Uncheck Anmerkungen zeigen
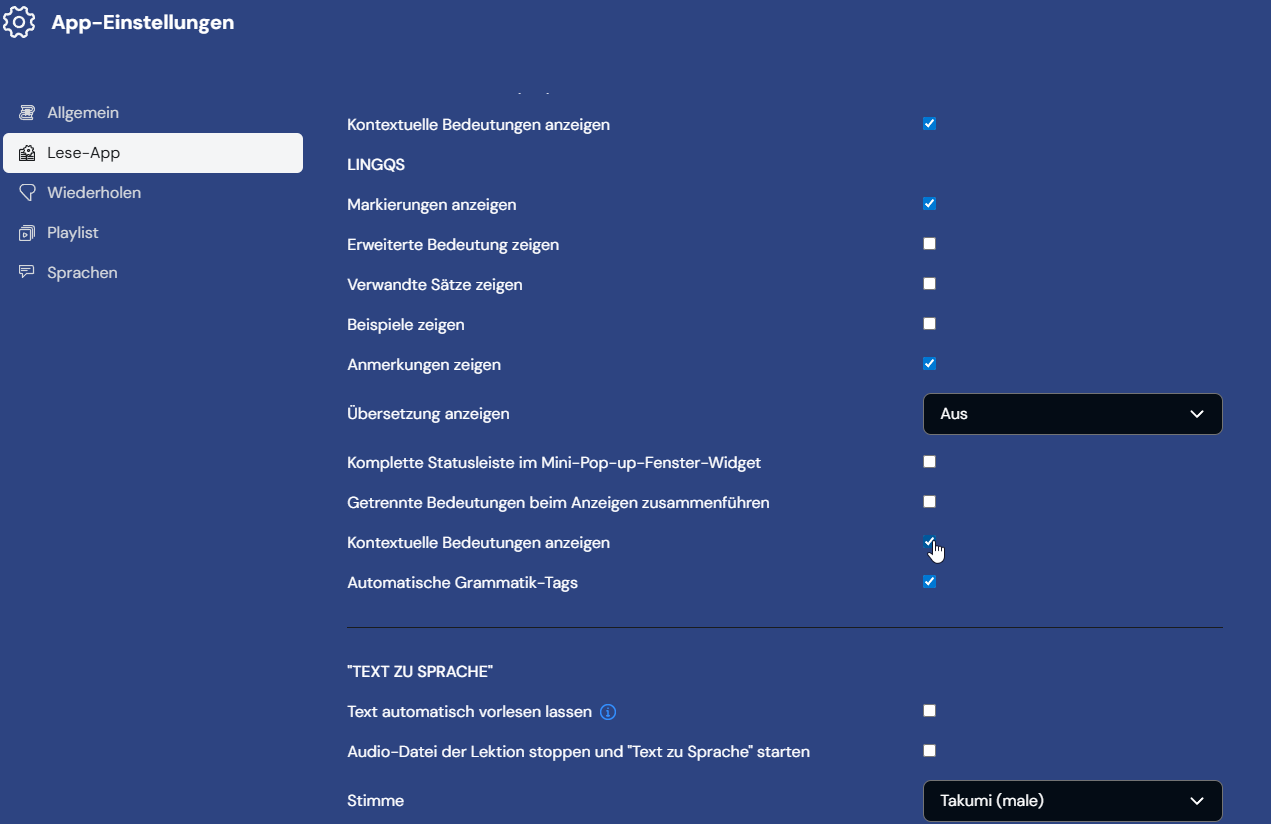 pos(929,364)
